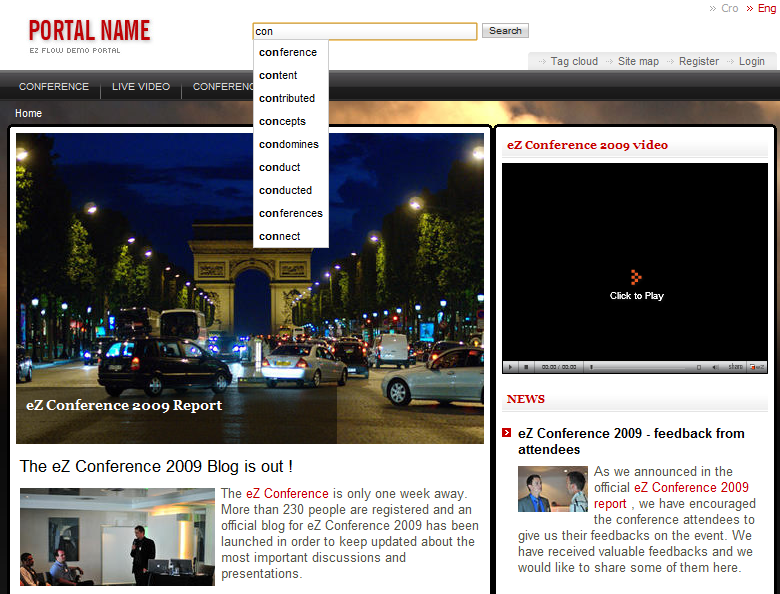
Task: Click into the search input field containing 'con'
Action: [x=365, y=31]
